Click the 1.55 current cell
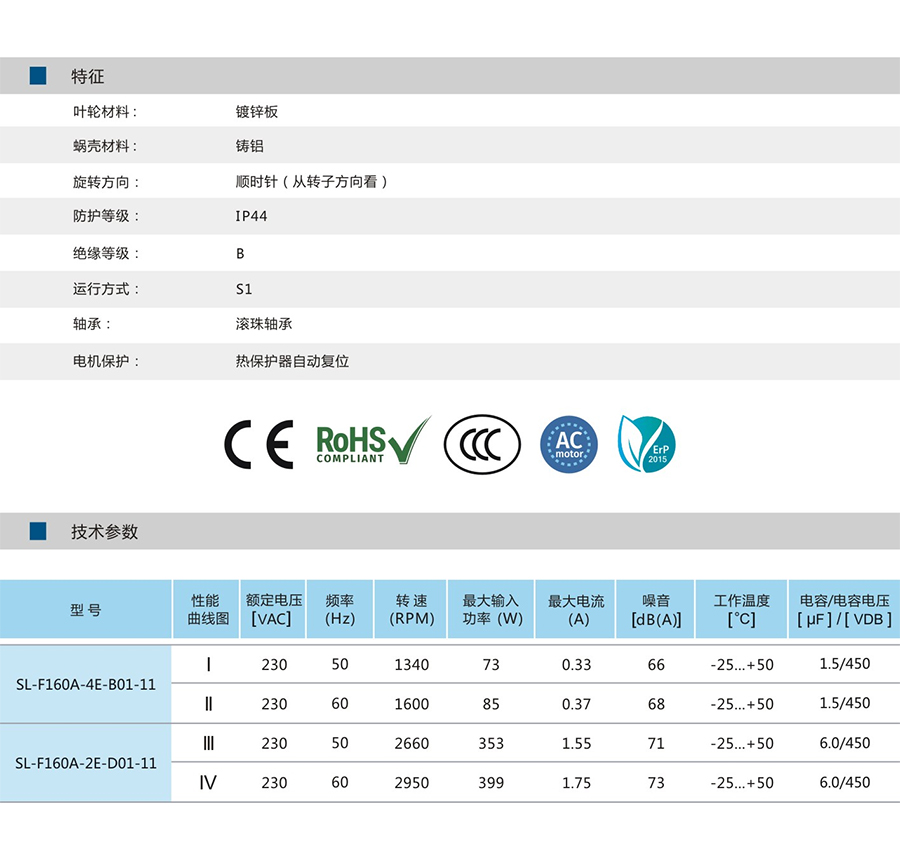The image size is (900, 863). click(576, 744)
